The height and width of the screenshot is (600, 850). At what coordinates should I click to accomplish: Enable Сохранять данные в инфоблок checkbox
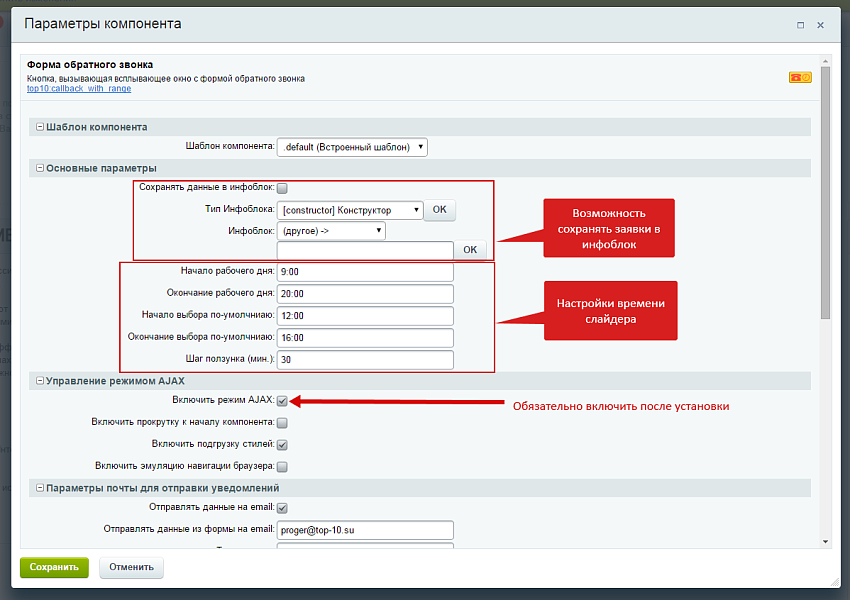[282, 188]
